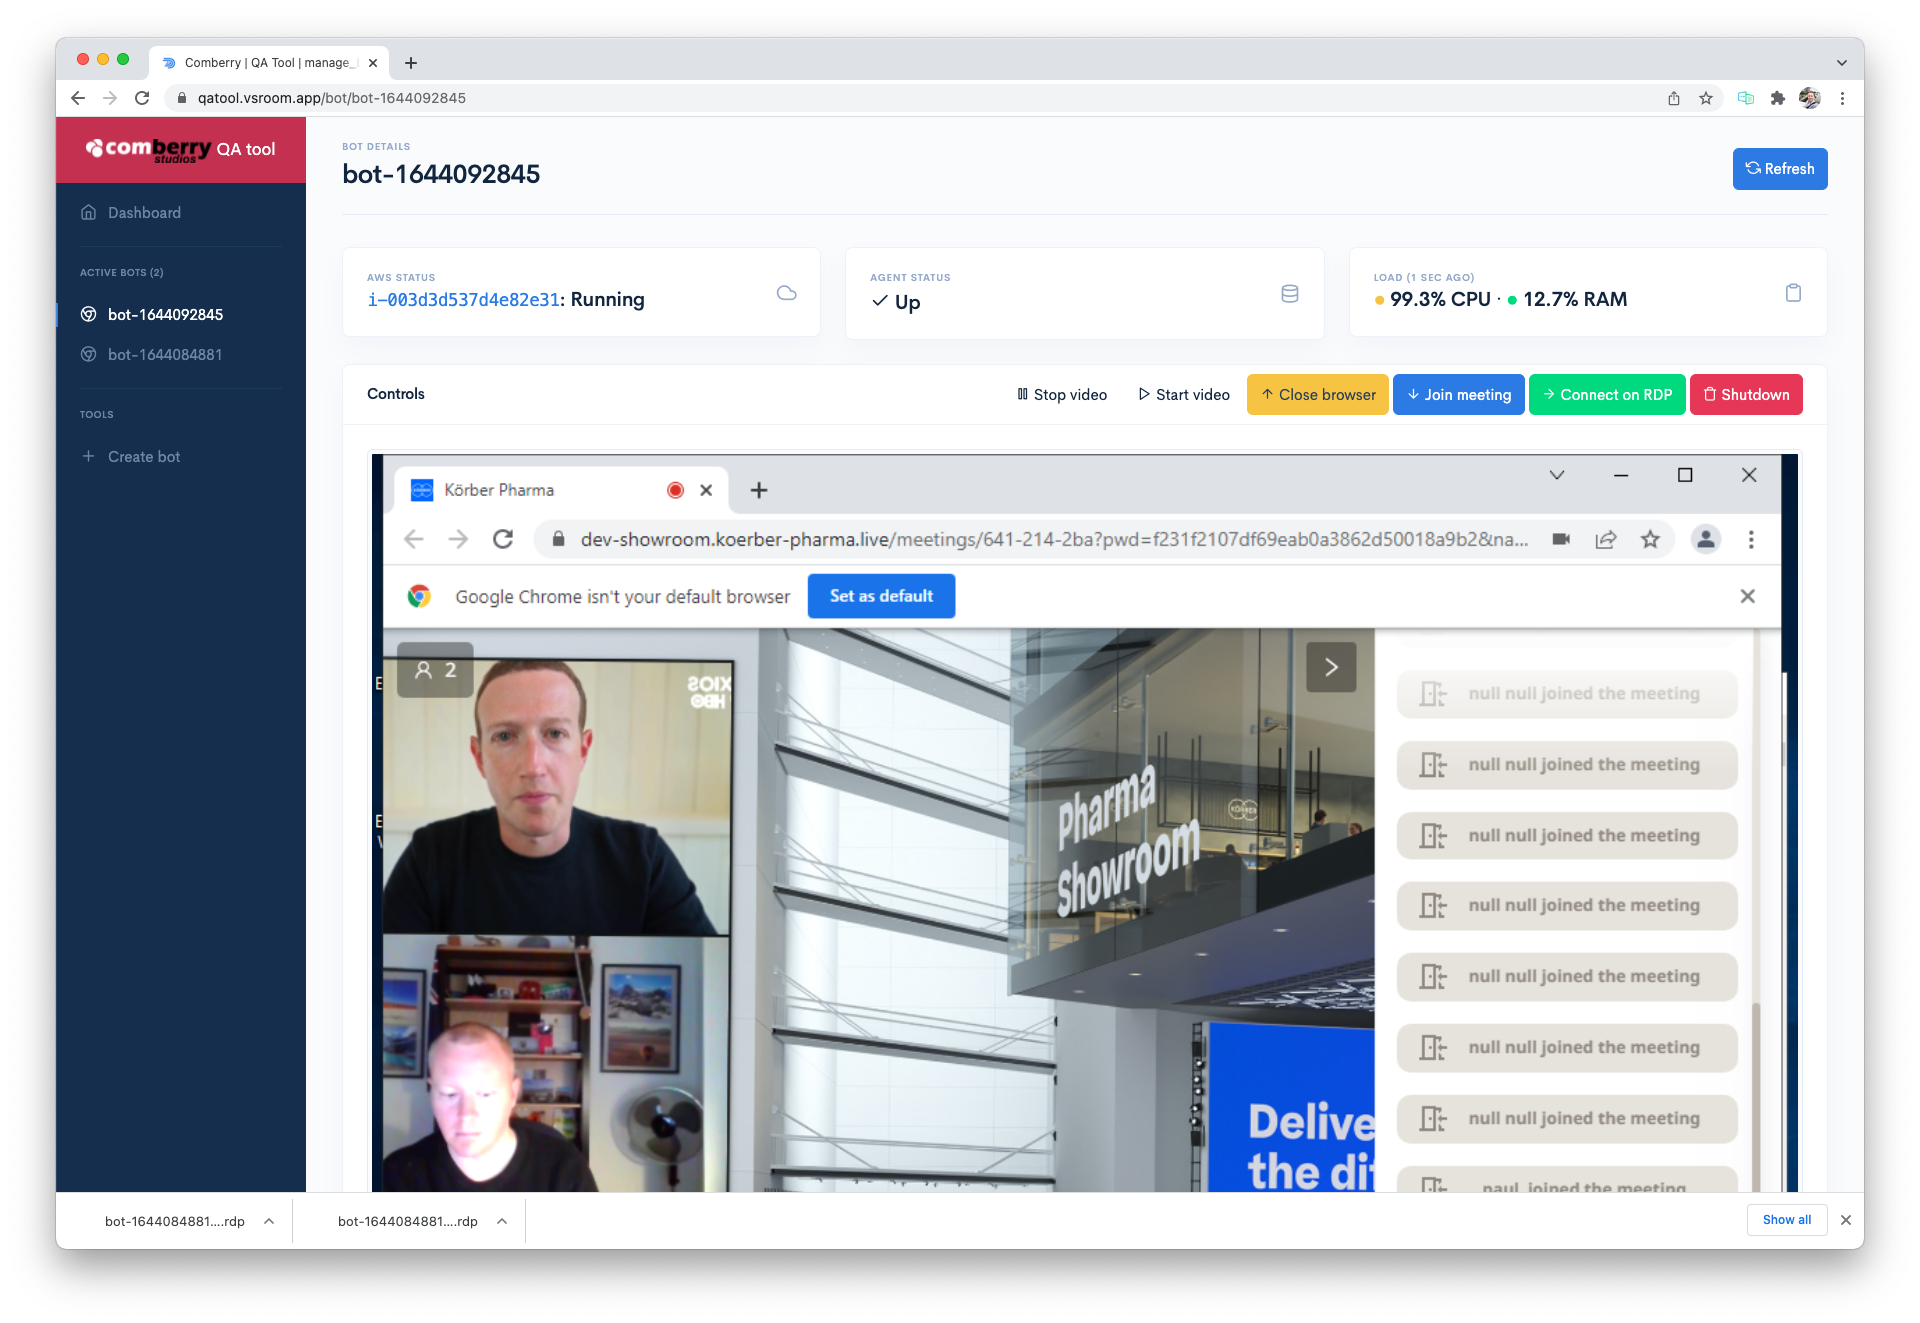Open the AWS instance i-003d3d537d4e82e31 link
The image size is (1920, 1323).
[463, 300]
